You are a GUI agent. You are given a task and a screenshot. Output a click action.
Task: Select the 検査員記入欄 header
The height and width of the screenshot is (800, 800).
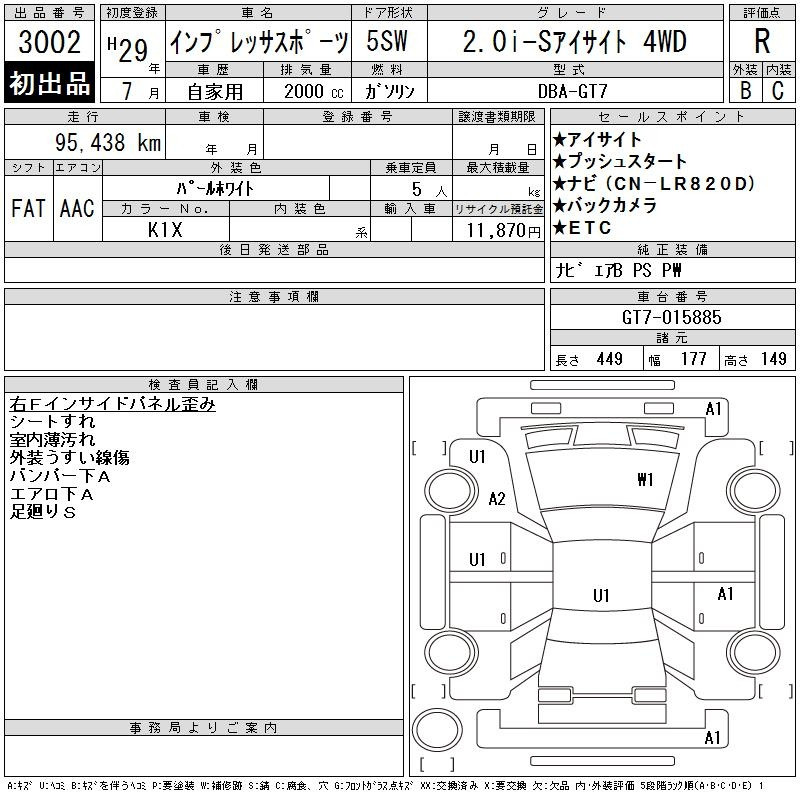click(204, 384)
